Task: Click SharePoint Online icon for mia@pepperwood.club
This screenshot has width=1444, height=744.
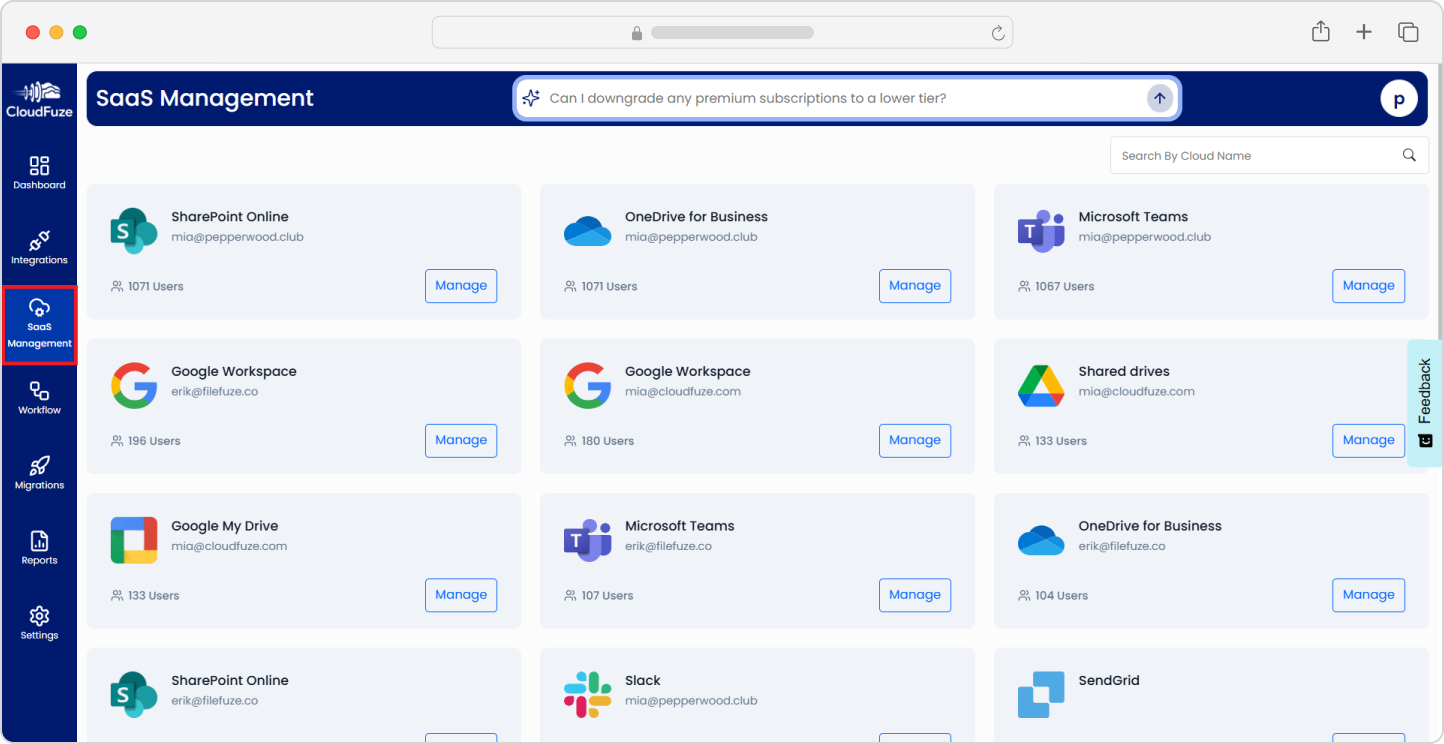Action: 134,231
